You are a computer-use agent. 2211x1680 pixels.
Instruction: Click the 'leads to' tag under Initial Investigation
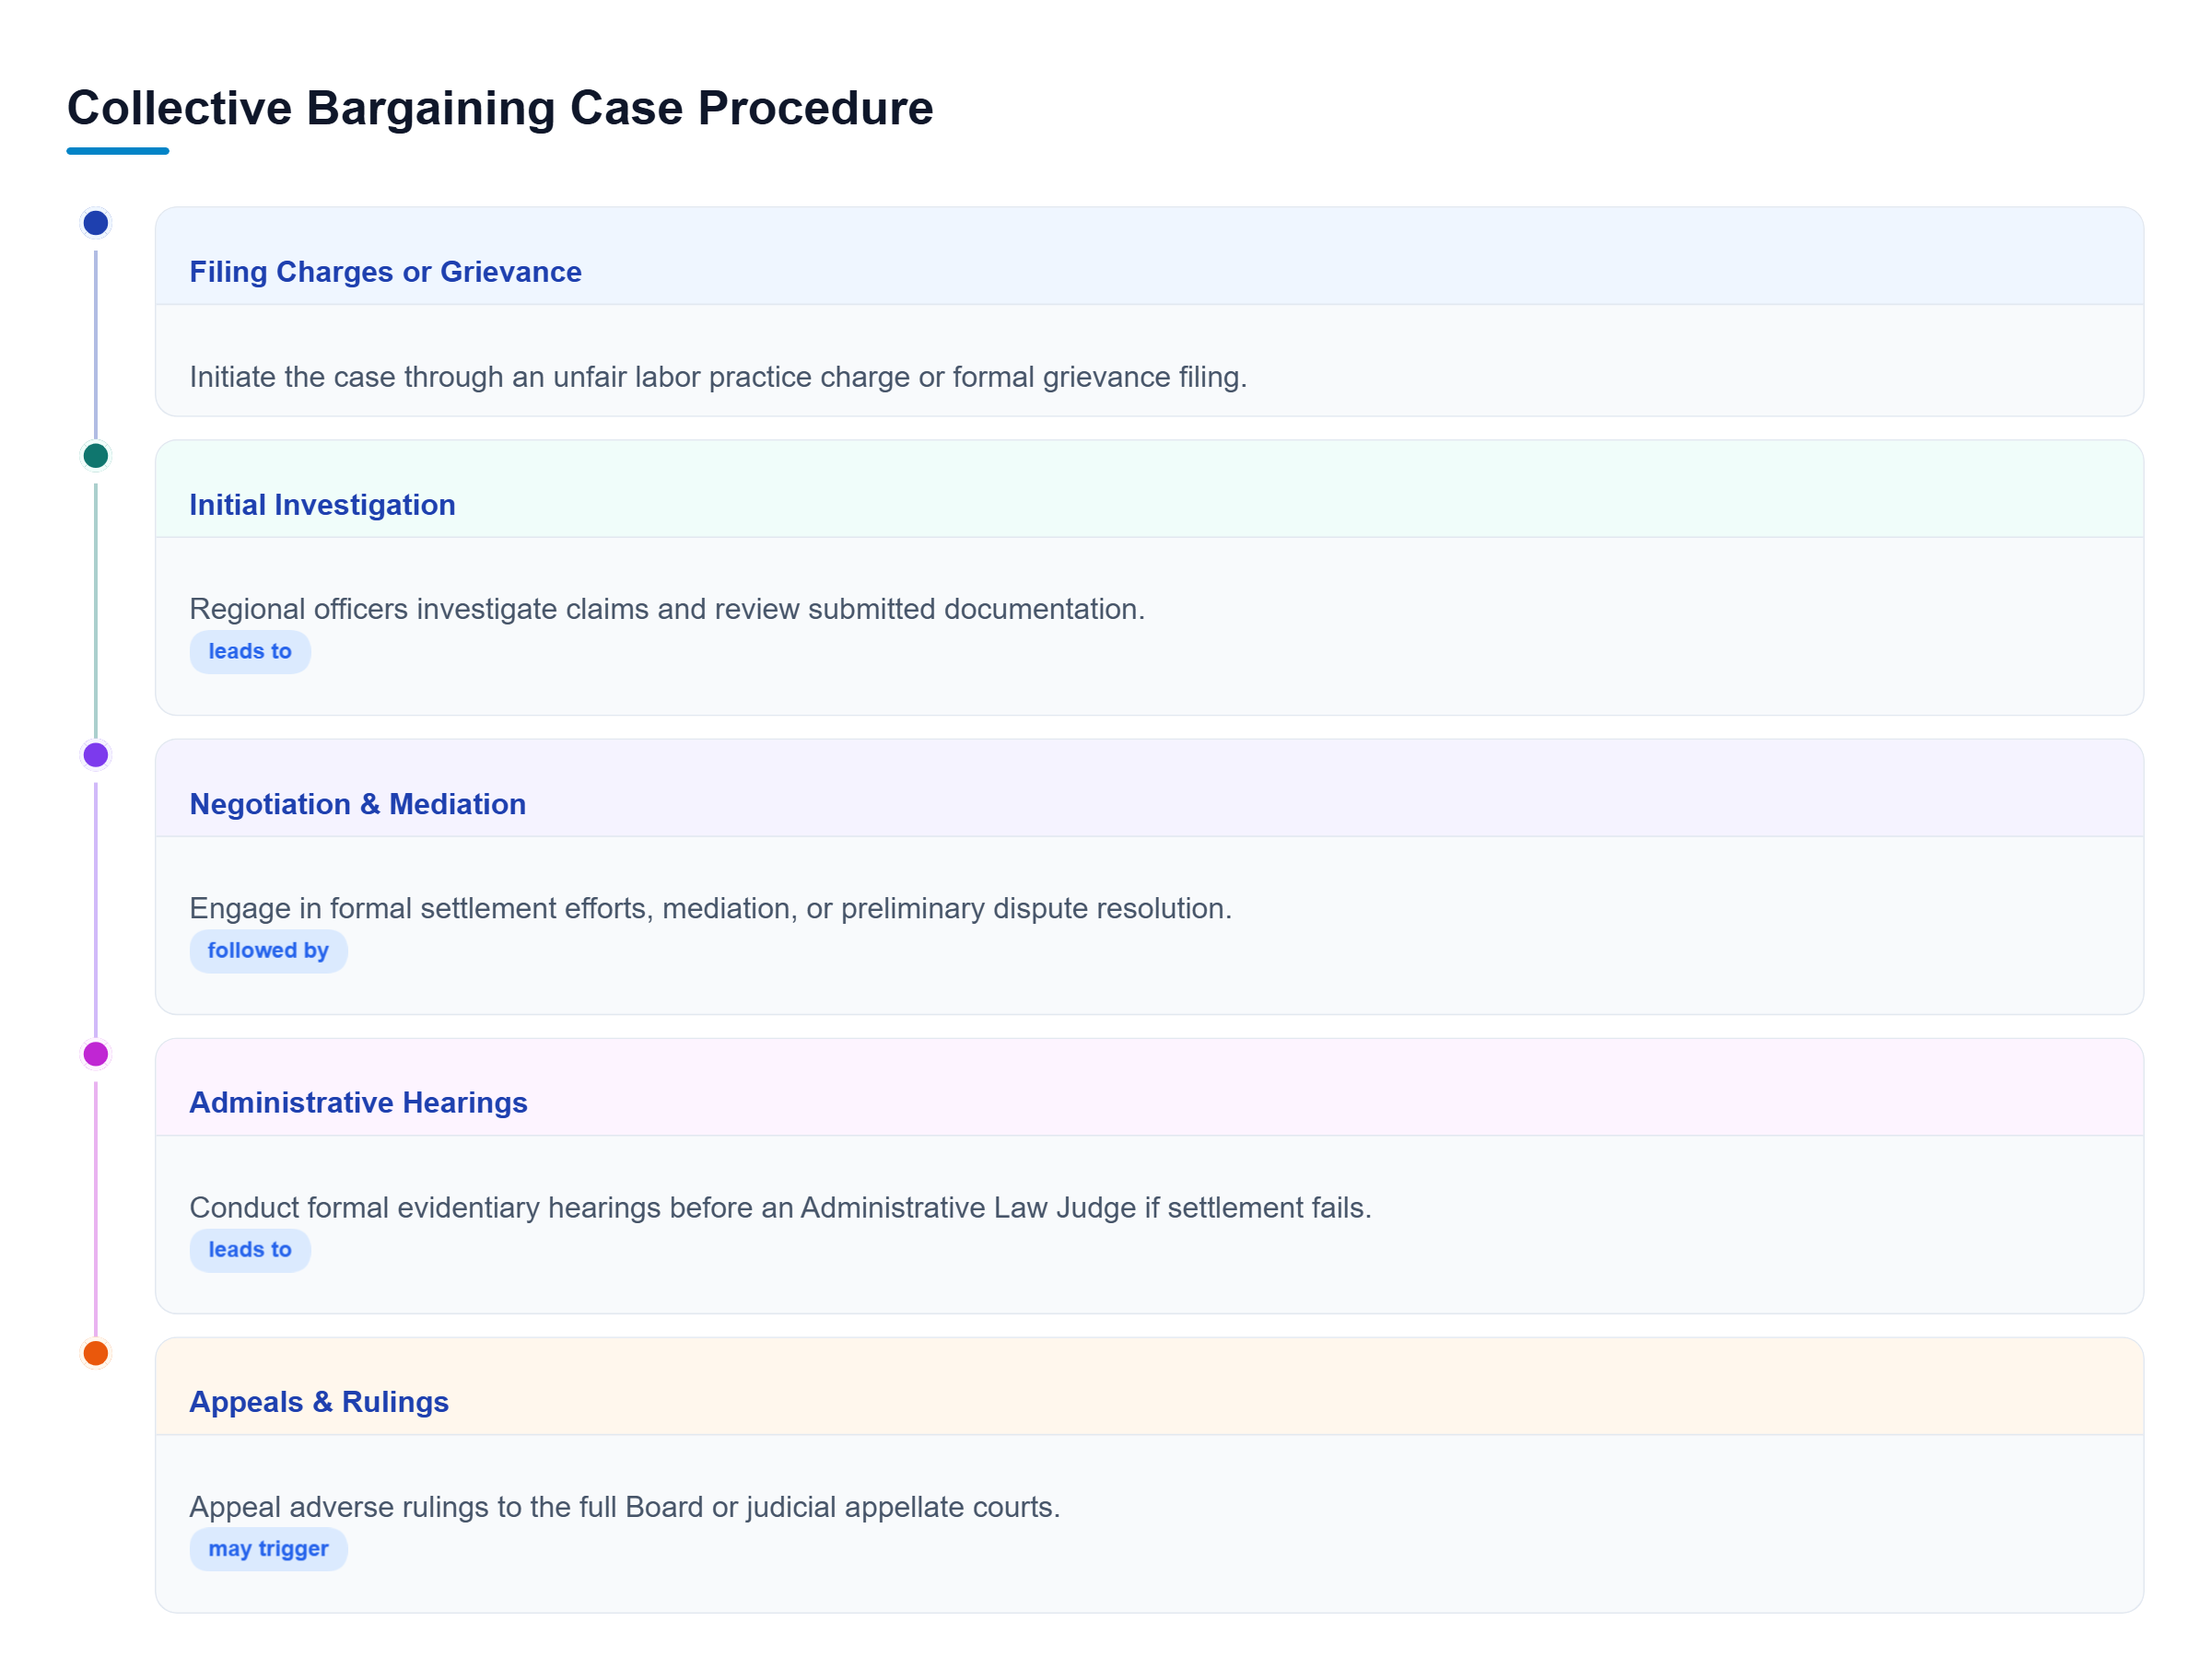[250, 652]
